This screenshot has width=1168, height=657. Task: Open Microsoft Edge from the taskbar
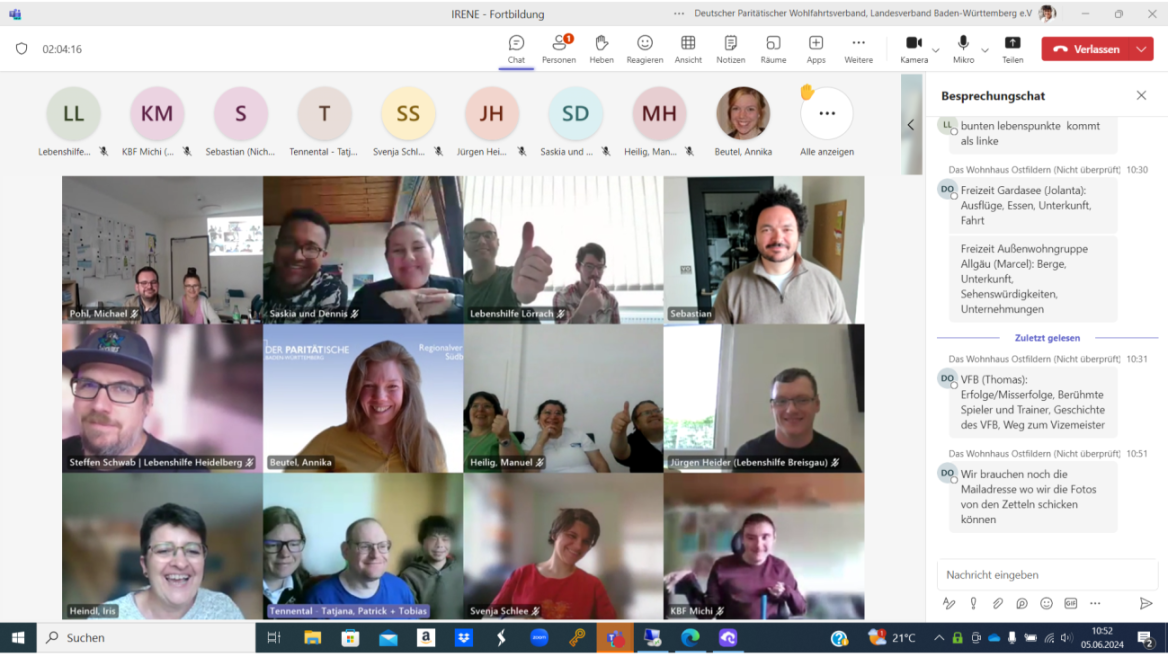(690, 637)
